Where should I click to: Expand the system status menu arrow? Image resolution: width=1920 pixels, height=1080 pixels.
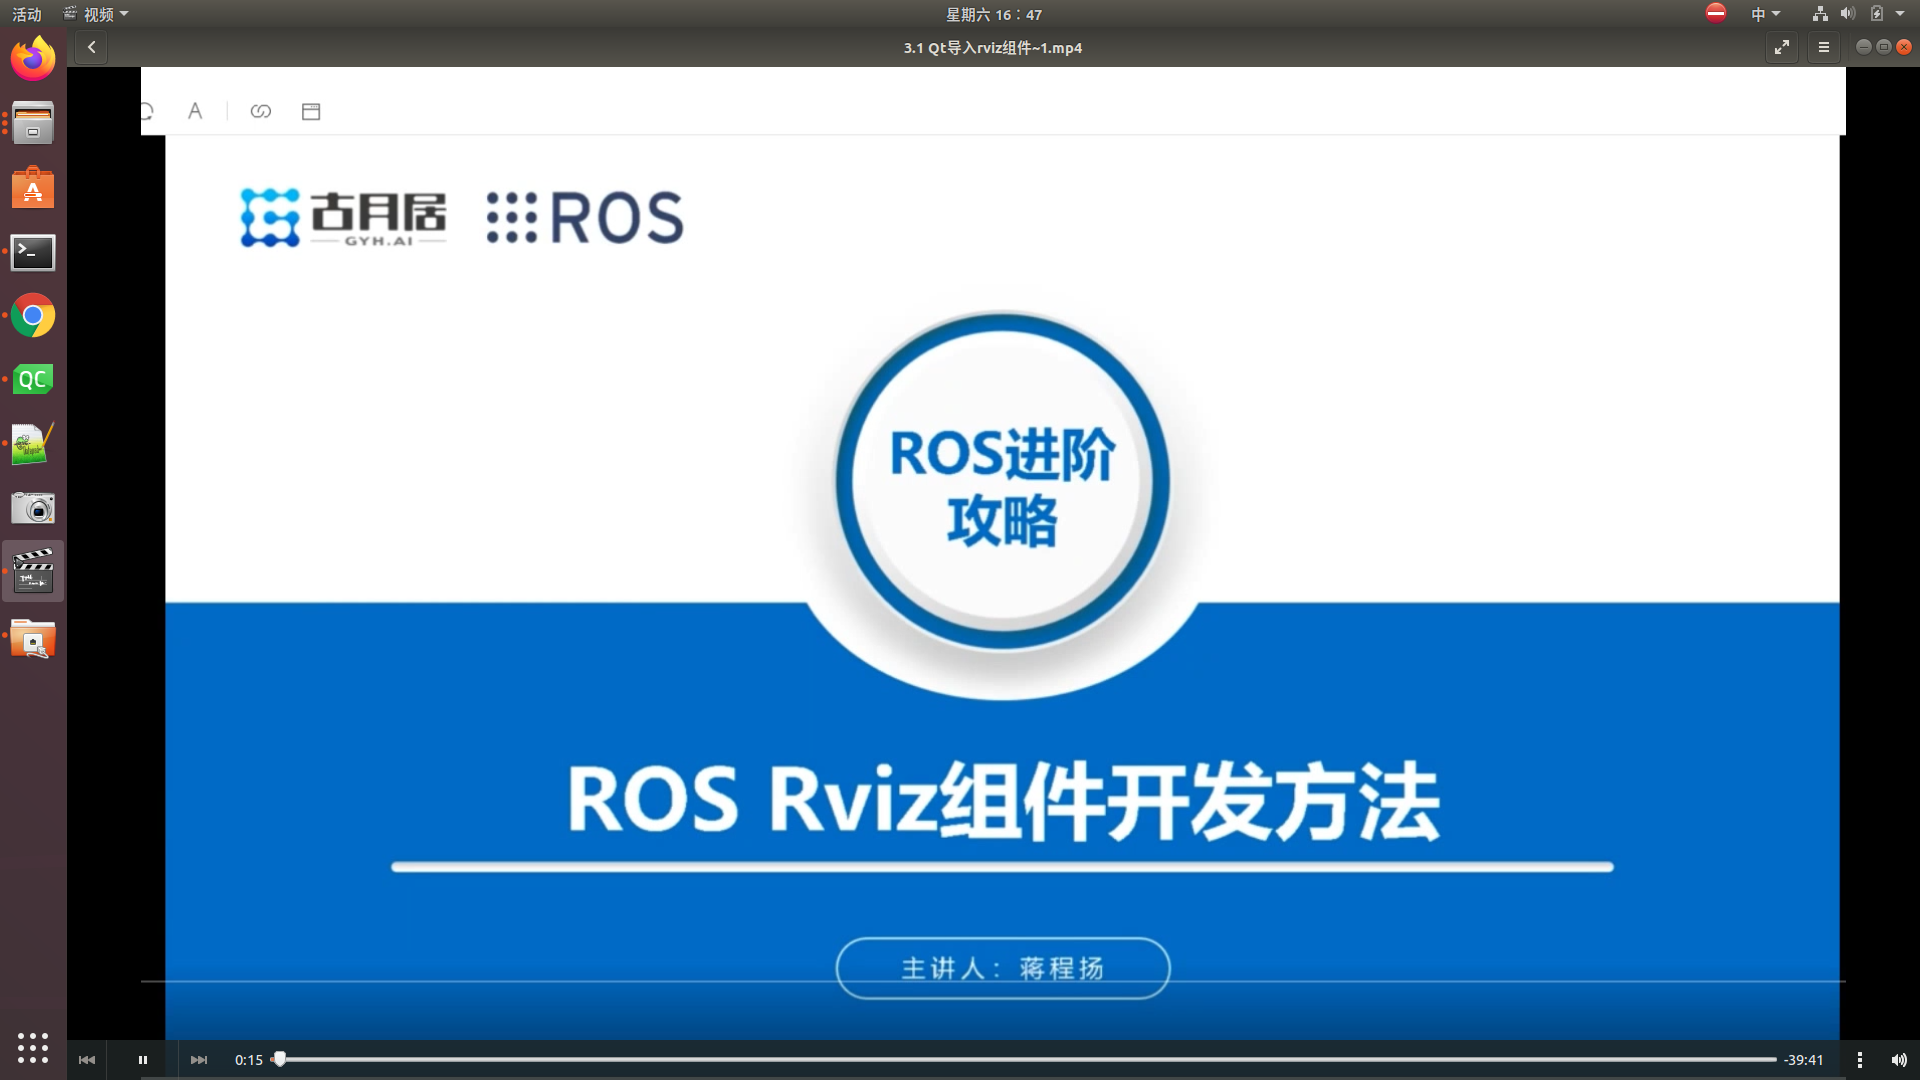pos(1900,14)
